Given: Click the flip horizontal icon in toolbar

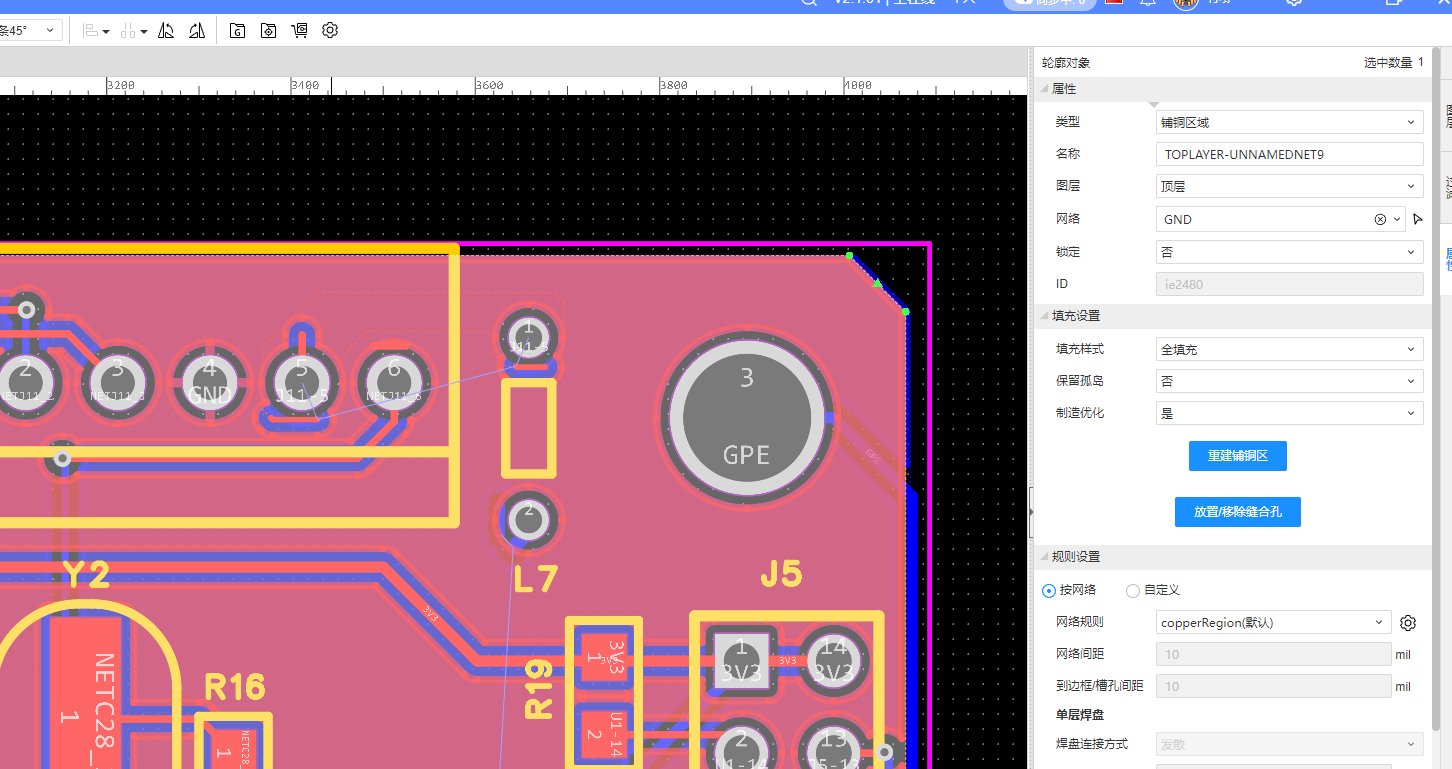Looking at the screenshot, I should click(166, 31).
